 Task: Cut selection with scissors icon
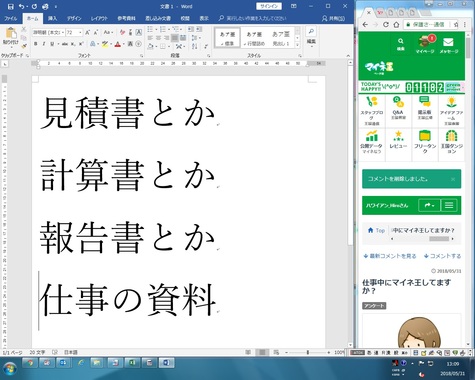tap(24, 30)
